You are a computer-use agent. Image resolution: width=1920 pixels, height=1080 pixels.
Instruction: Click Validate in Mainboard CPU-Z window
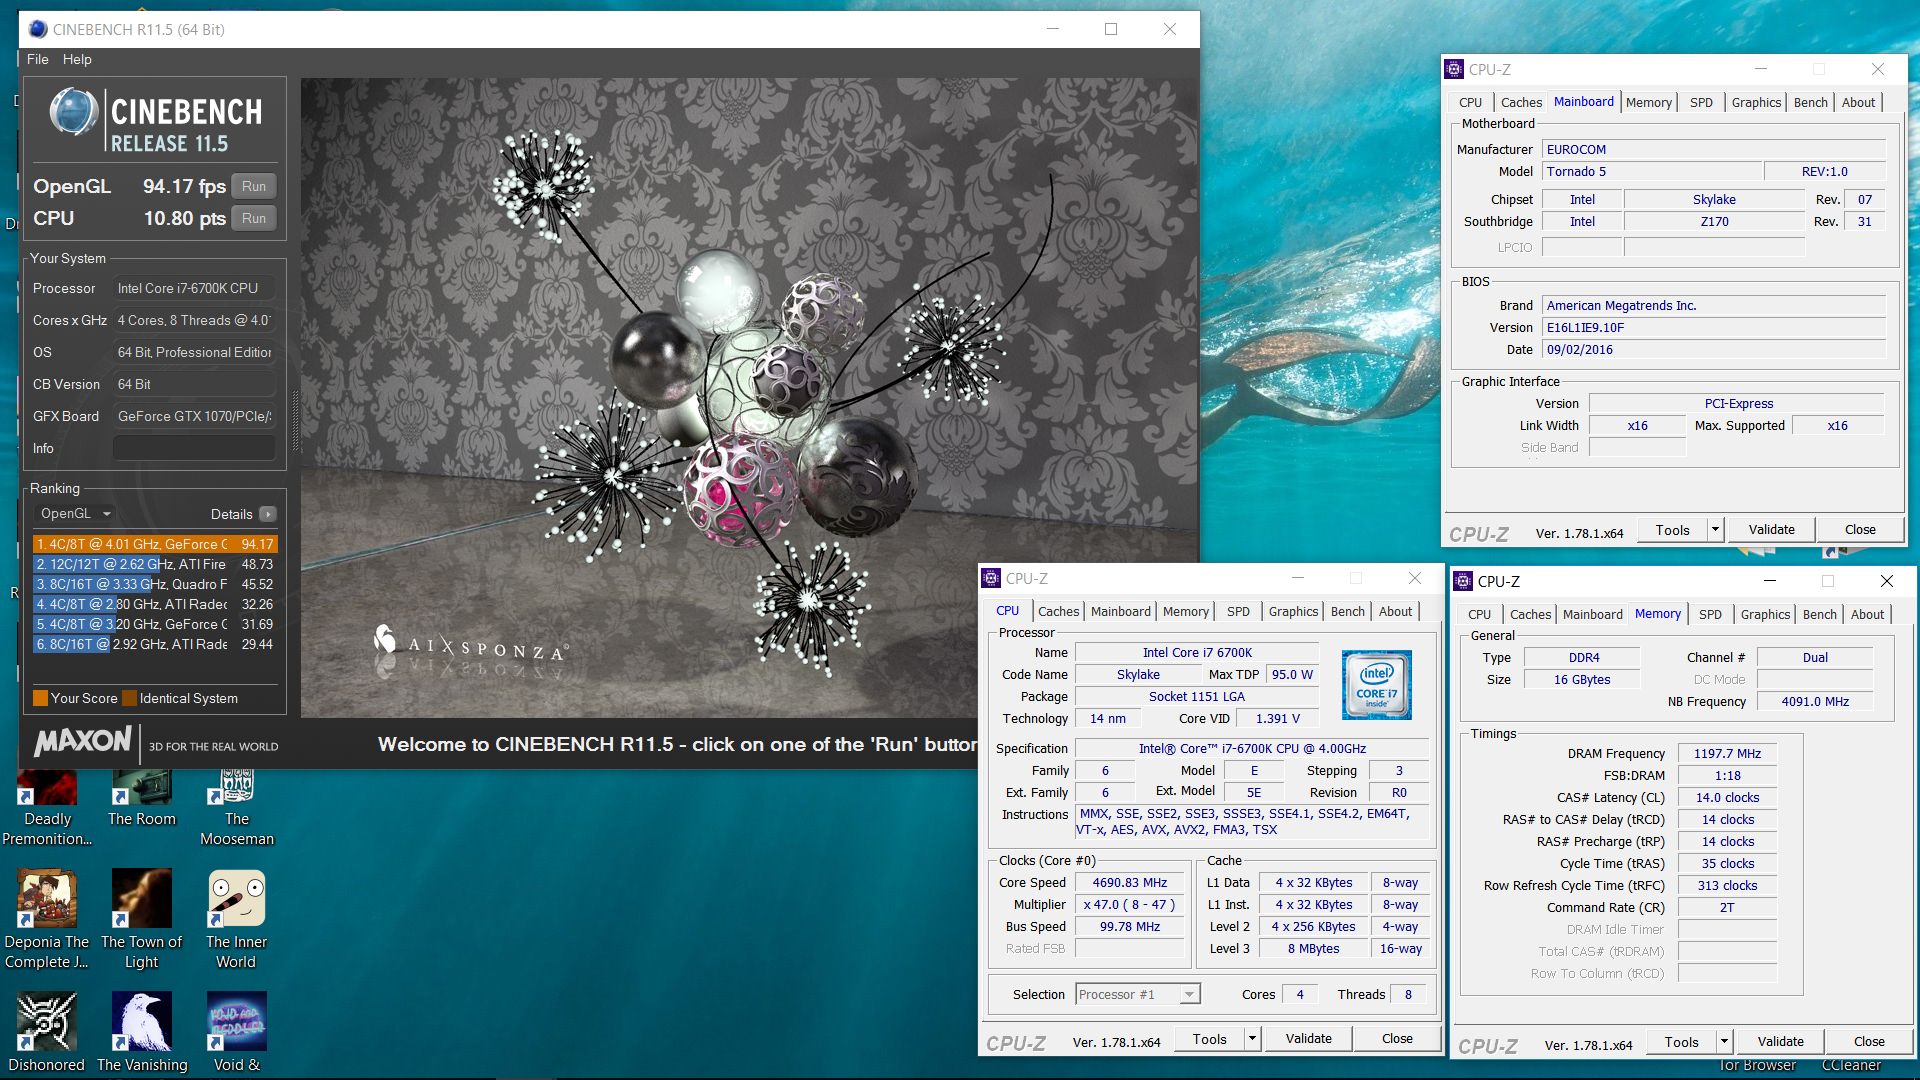[x=1771, y=530]
